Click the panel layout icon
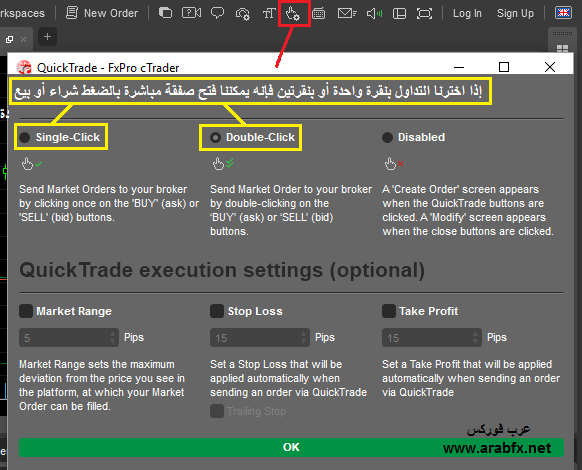Screen dimensions: 582x470 [399, 14]
